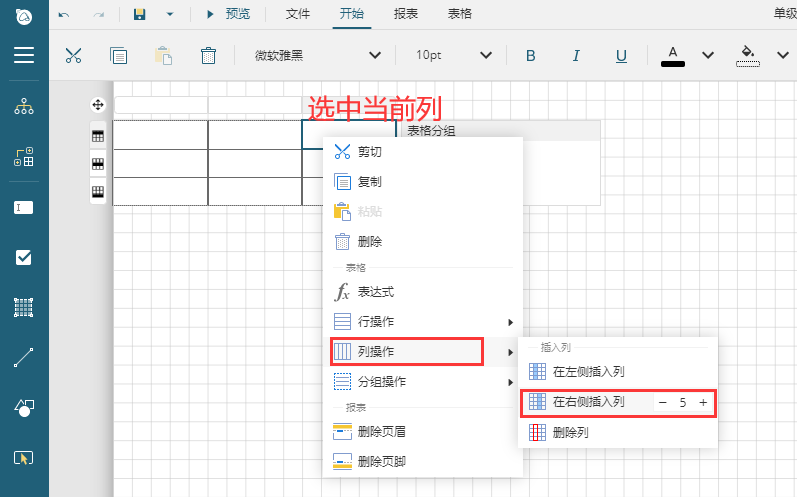Apply the black font color swatch

(x=672, y=56)
